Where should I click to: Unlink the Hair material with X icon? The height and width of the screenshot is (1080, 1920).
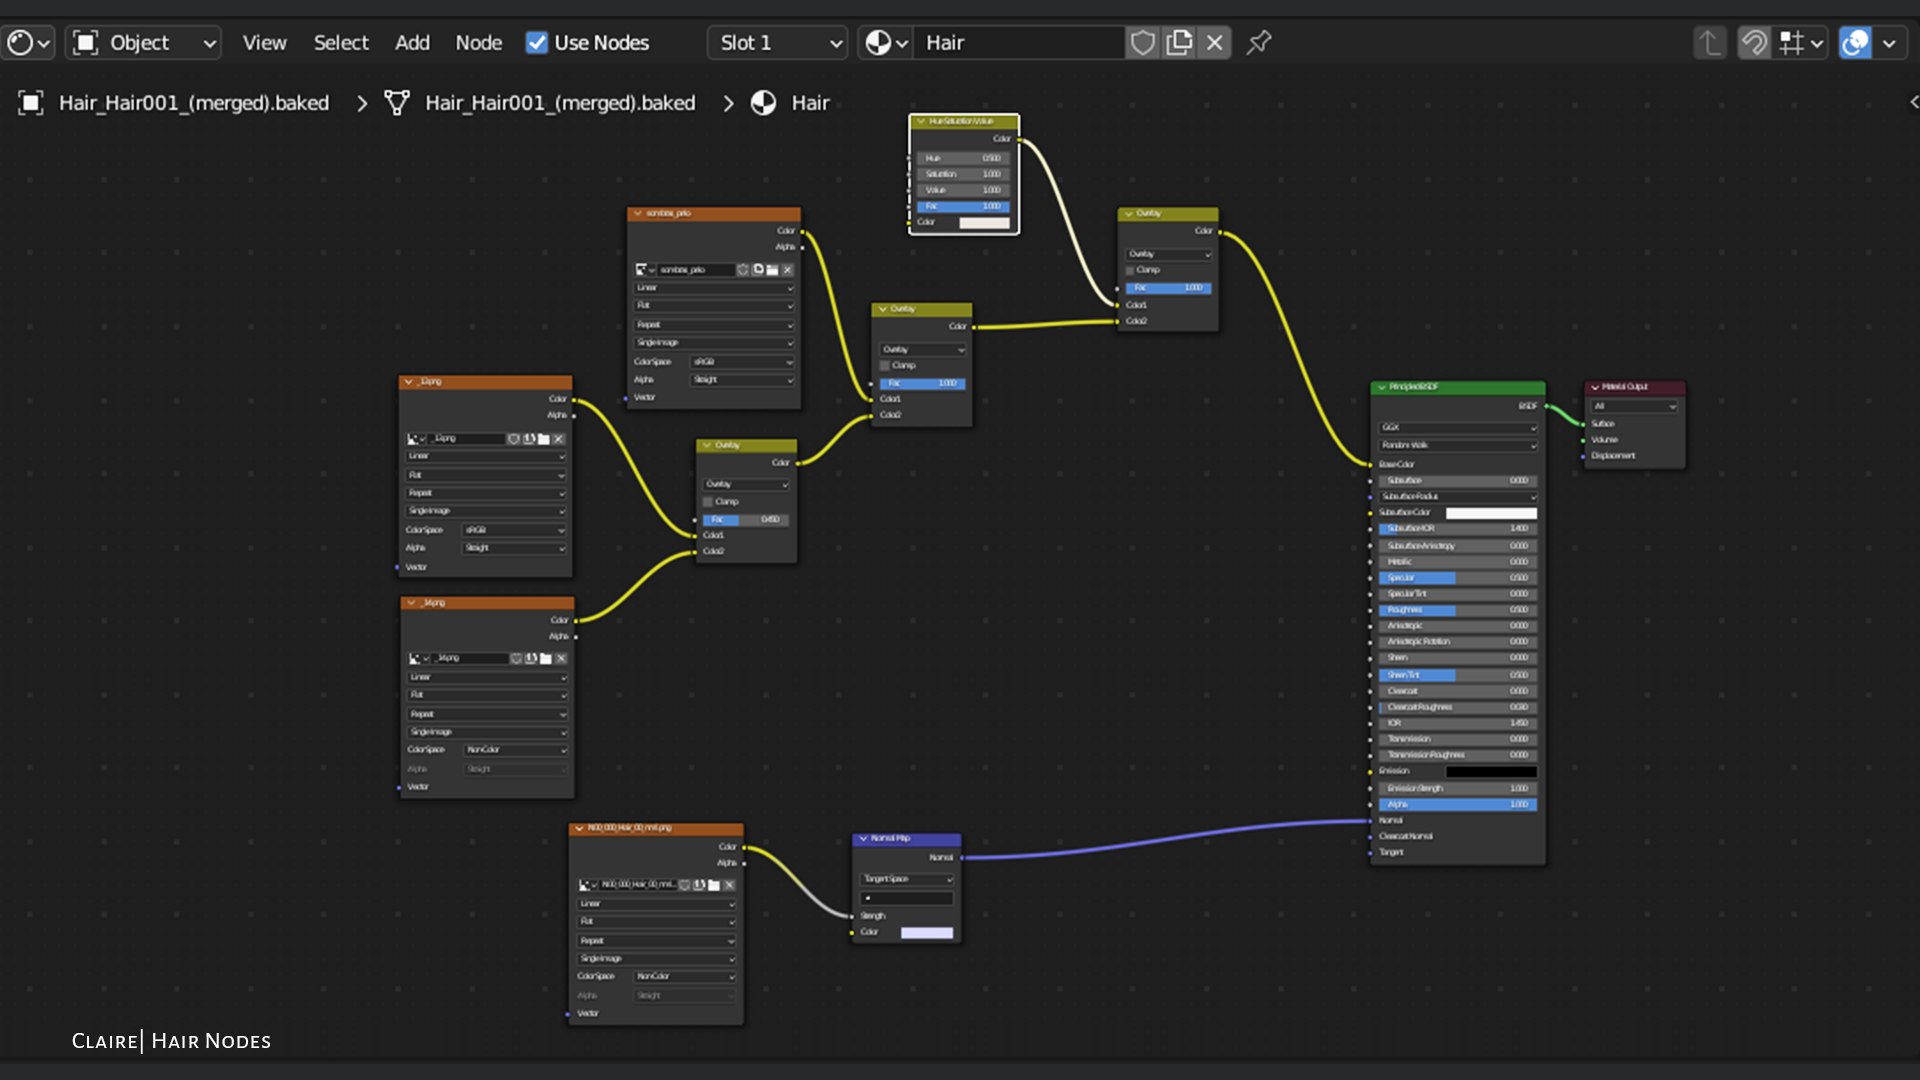coord(1215,43)
